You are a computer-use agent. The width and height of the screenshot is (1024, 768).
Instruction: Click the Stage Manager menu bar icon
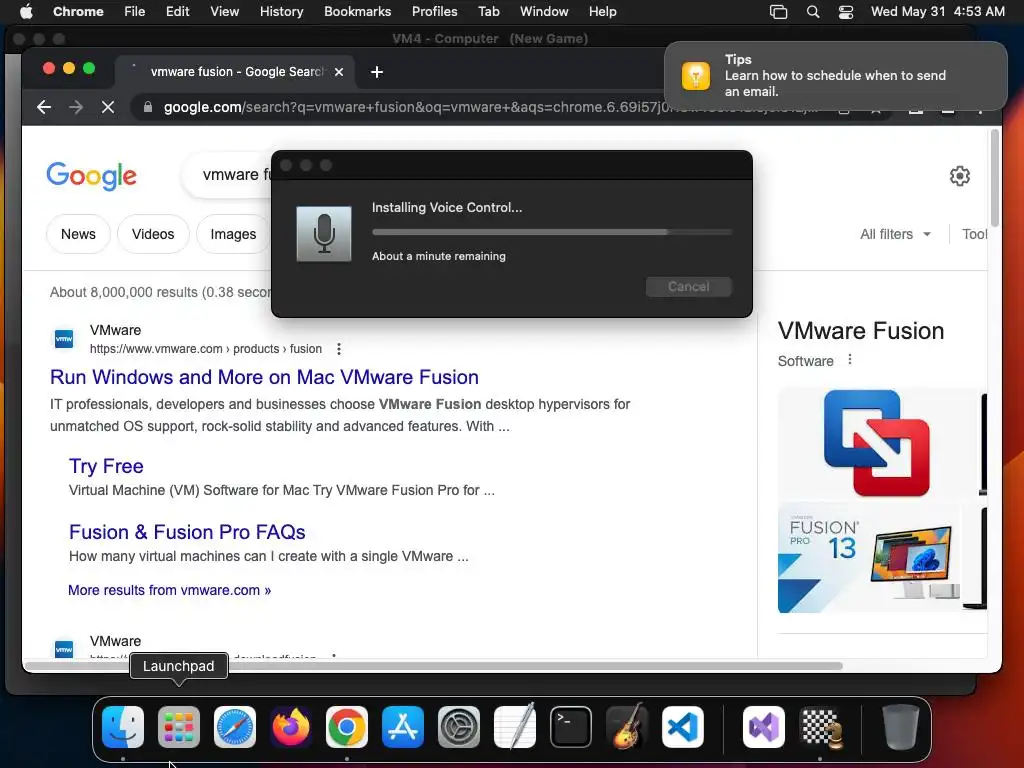778,12
